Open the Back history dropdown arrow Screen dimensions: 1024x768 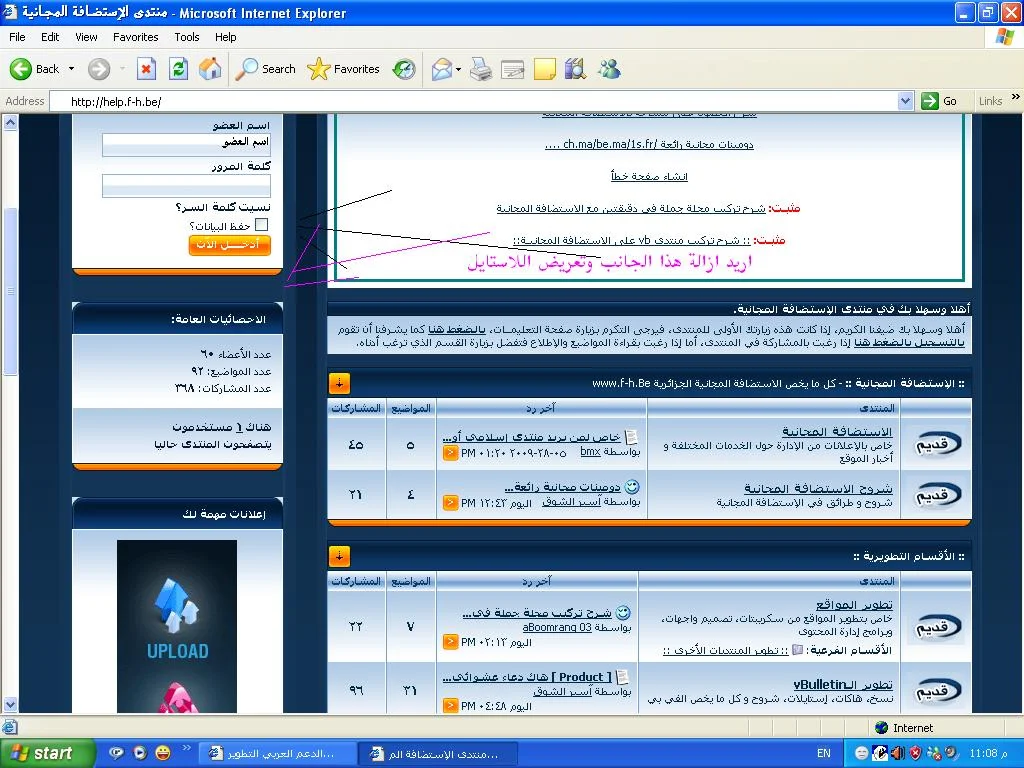click(71, 69)
